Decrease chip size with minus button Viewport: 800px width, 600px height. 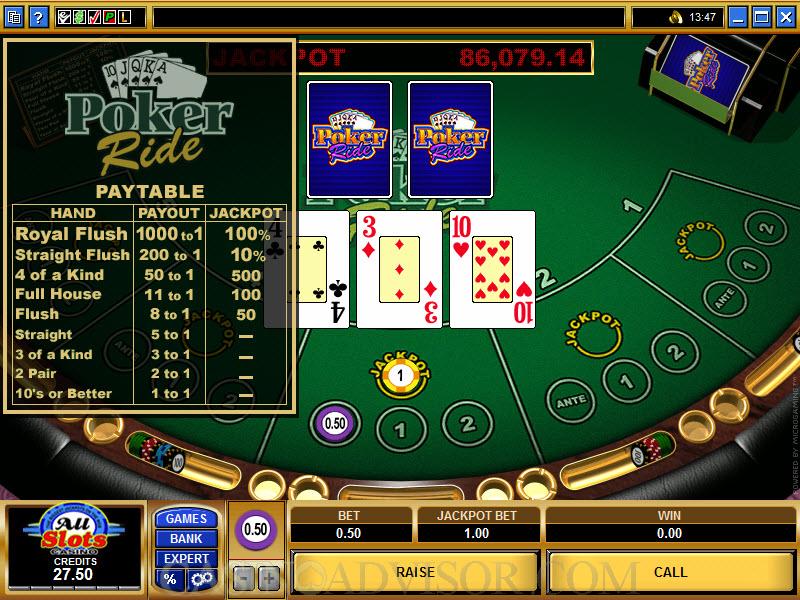[x=244, y=579]
